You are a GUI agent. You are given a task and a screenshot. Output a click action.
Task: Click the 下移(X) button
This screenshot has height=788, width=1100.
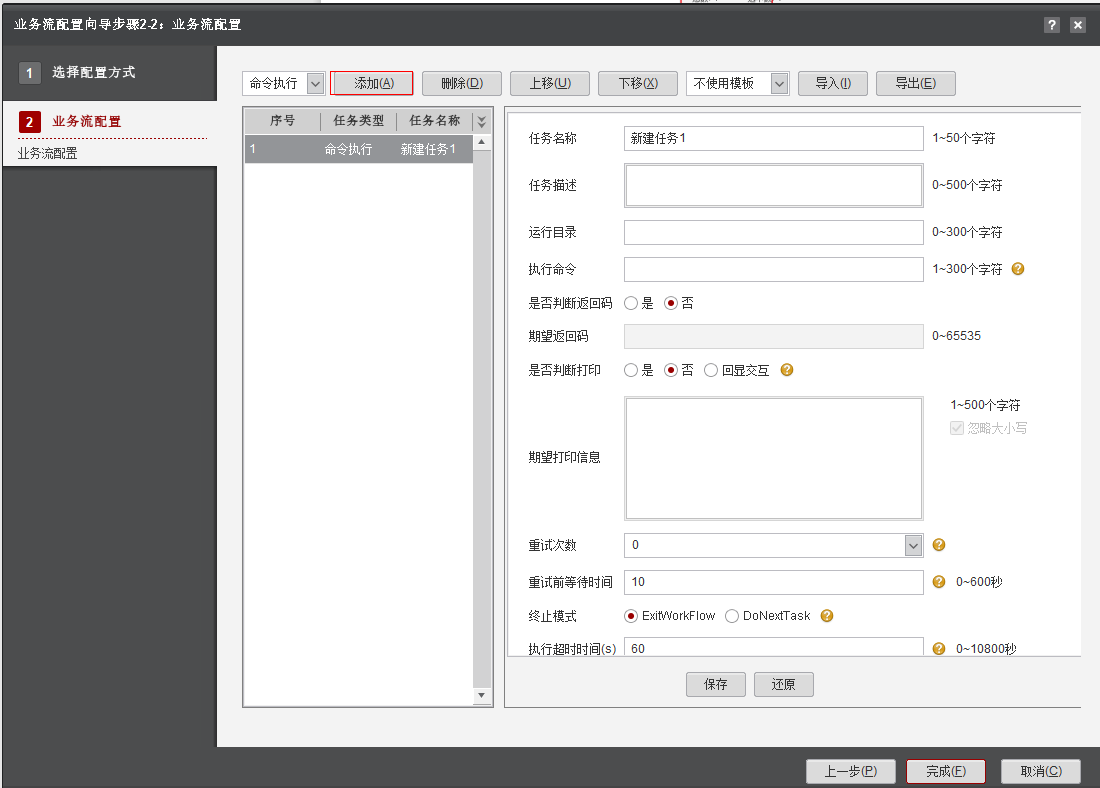point(638,84)
